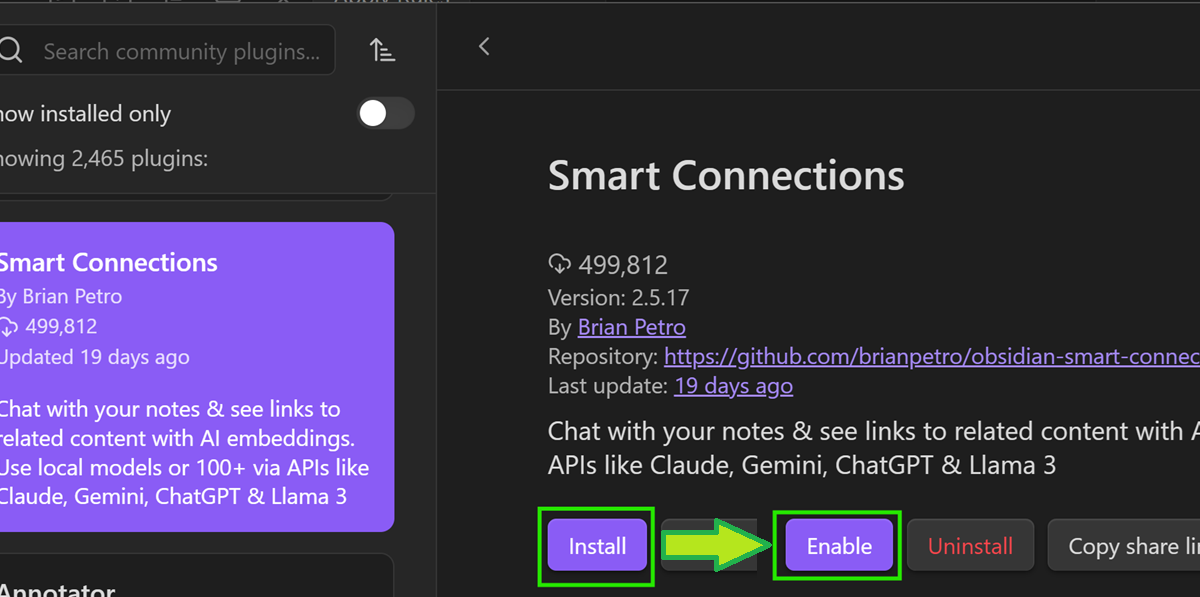Click the Smart Connections heading in details pane
This screenshot has height=597, width=1200.
click(726, 176)
